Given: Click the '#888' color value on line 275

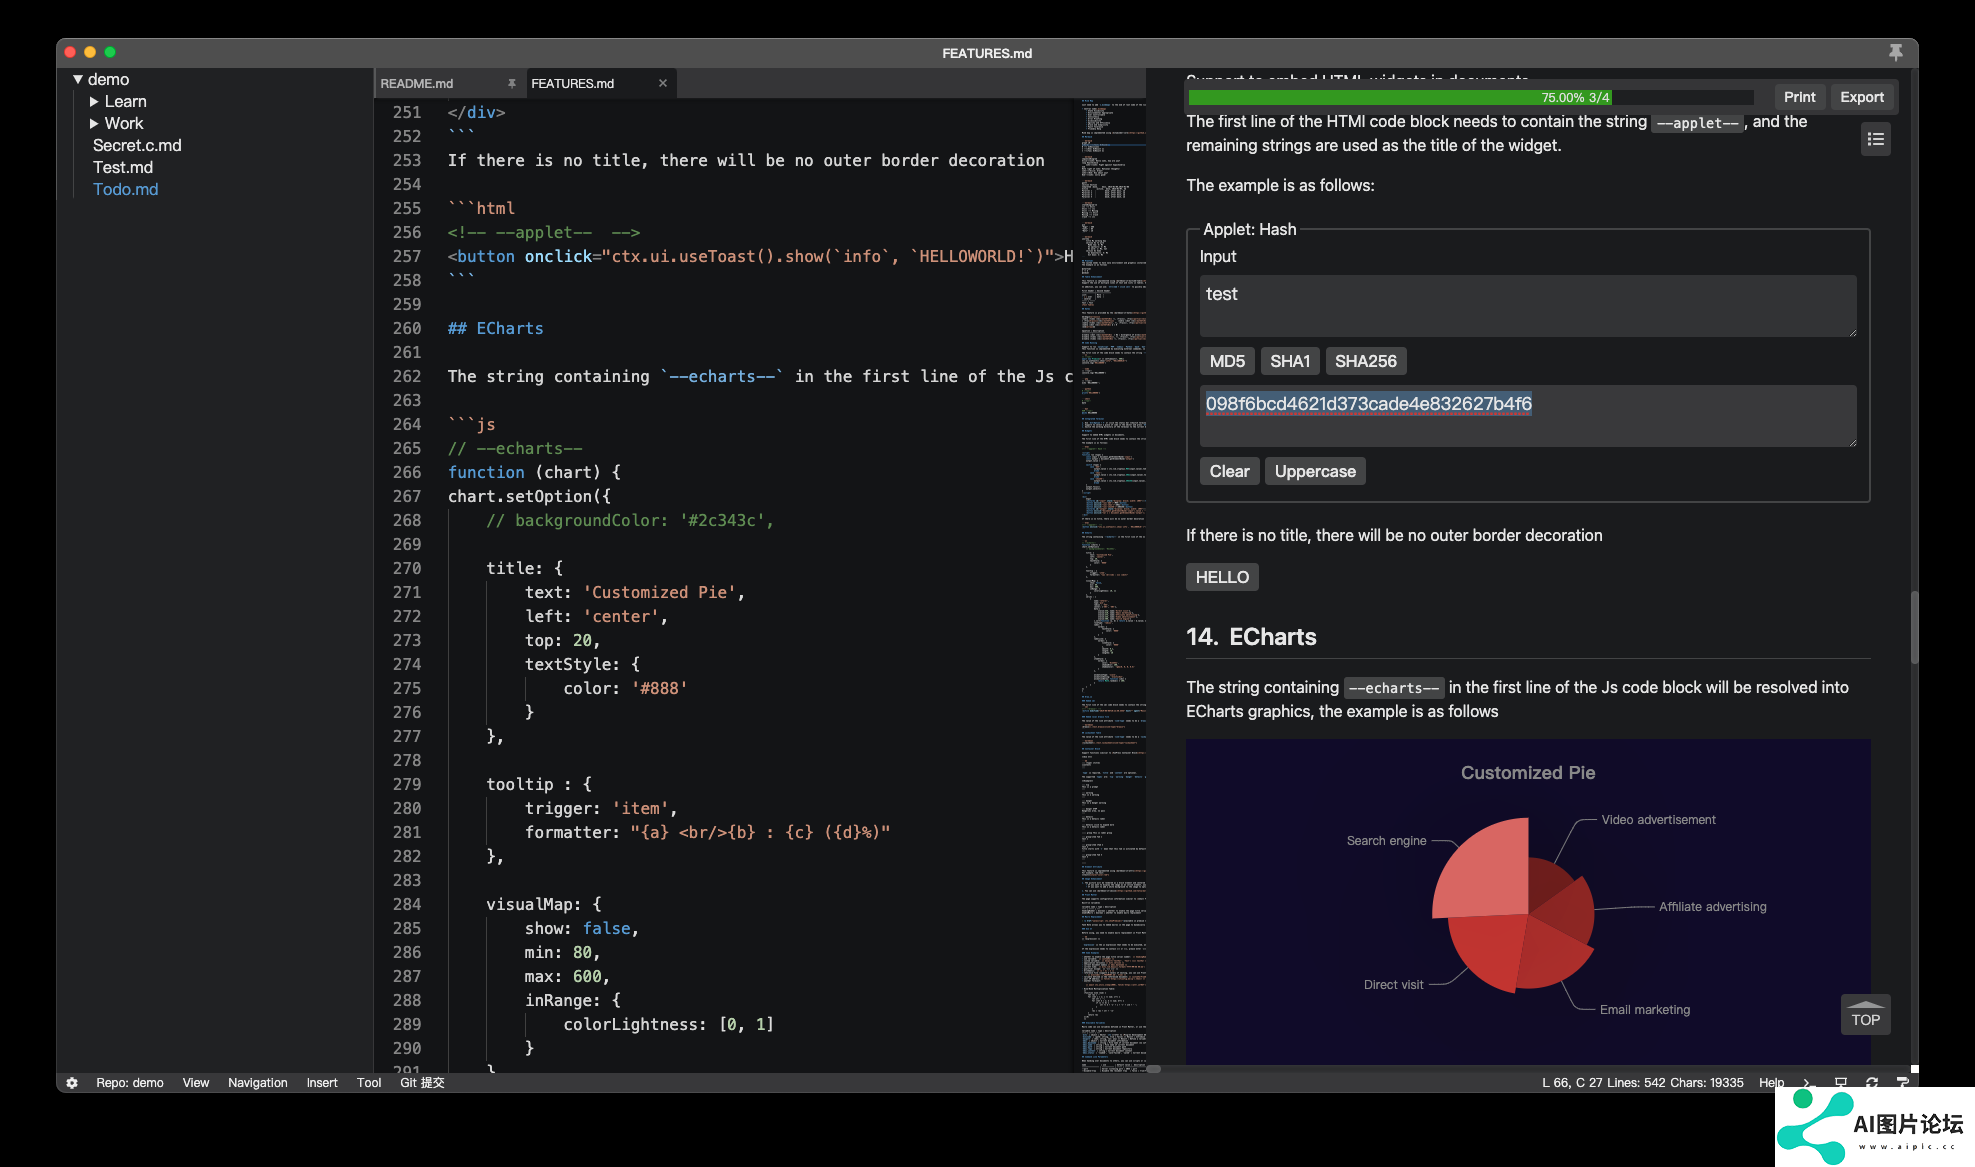Looking at the screenshot, I should pos(659,688).
